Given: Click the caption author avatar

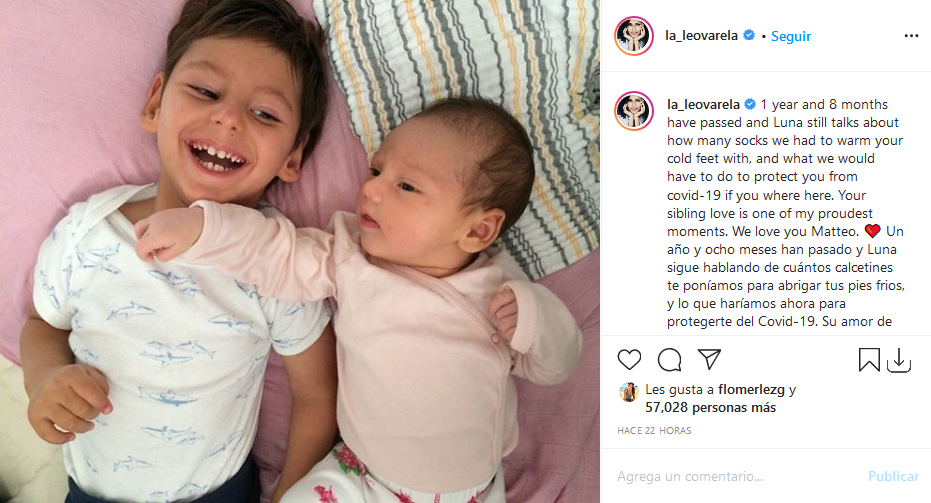Looking at the screenshot, I should (x=634, y=111).
